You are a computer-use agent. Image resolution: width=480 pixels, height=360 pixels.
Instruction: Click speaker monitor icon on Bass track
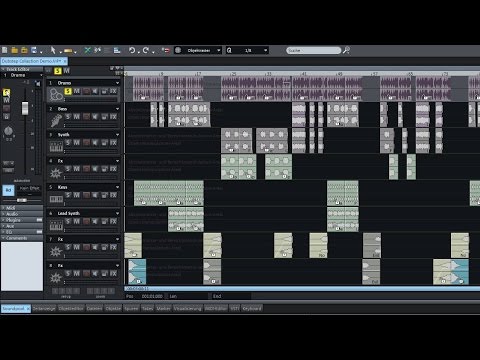tap(95, 117)
